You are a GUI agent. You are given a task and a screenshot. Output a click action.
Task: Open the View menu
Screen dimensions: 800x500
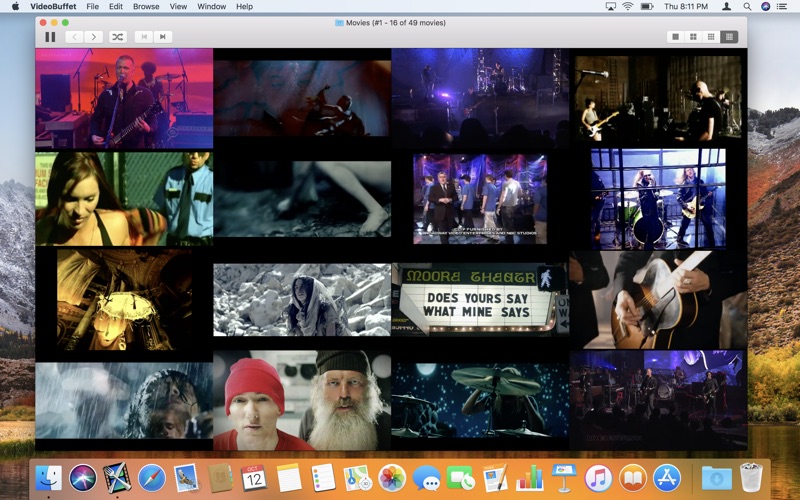[x=178, y=6]
